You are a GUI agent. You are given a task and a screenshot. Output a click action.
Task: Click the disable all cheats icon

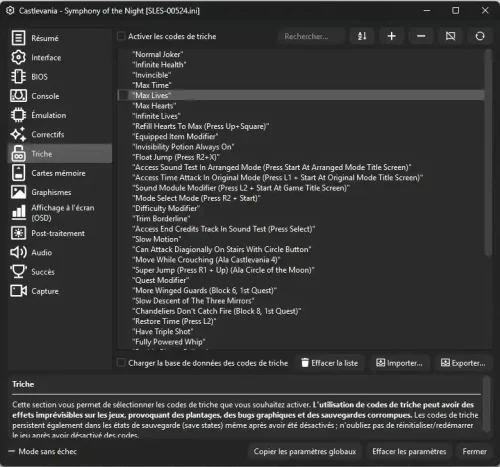[x=450, y=36]
